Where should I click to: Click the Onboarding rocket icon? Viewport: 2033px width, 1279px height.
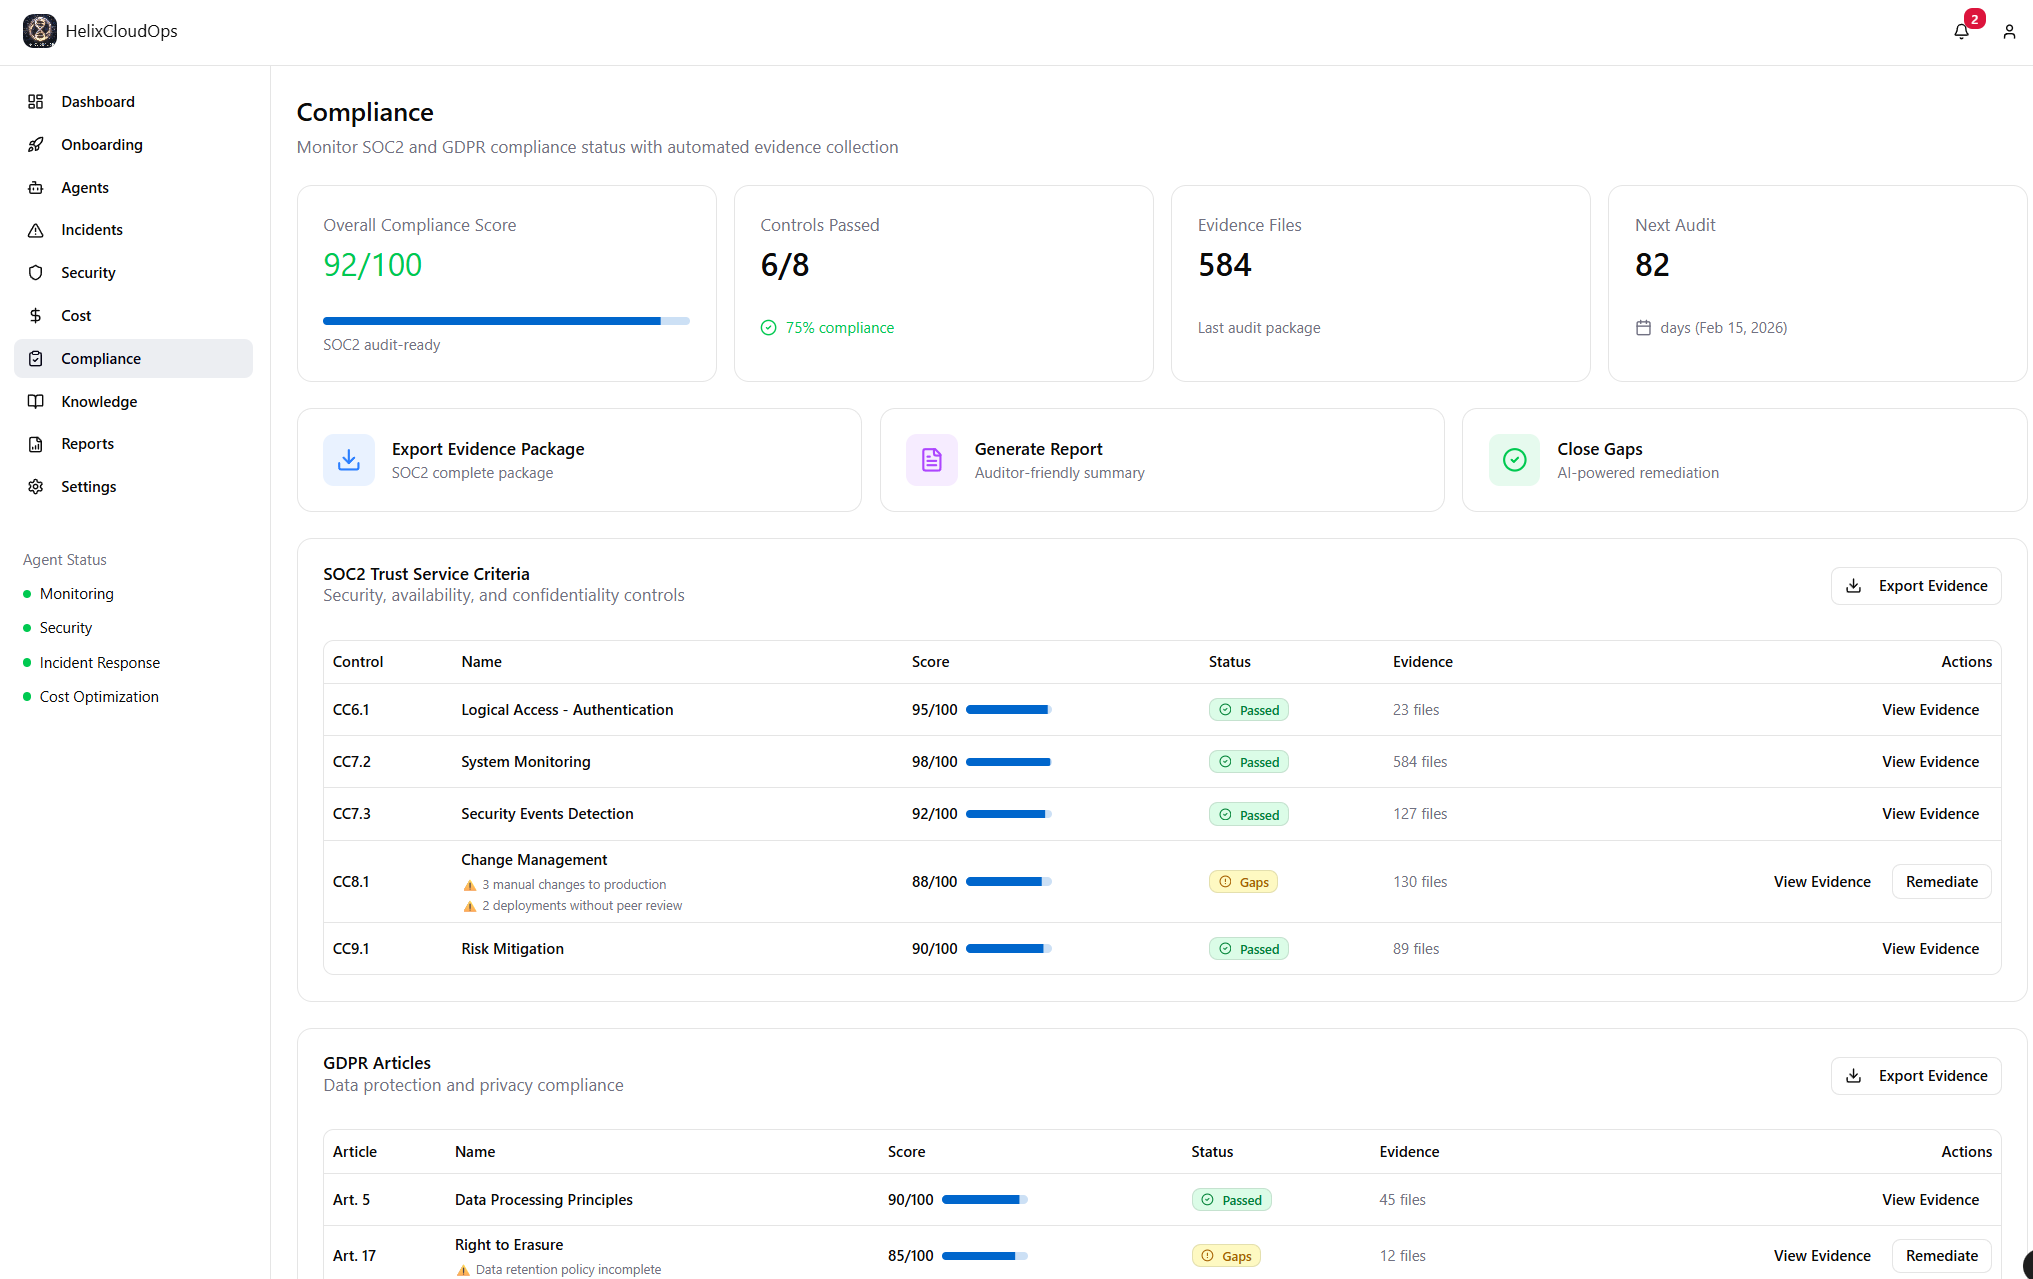point(36,145)
